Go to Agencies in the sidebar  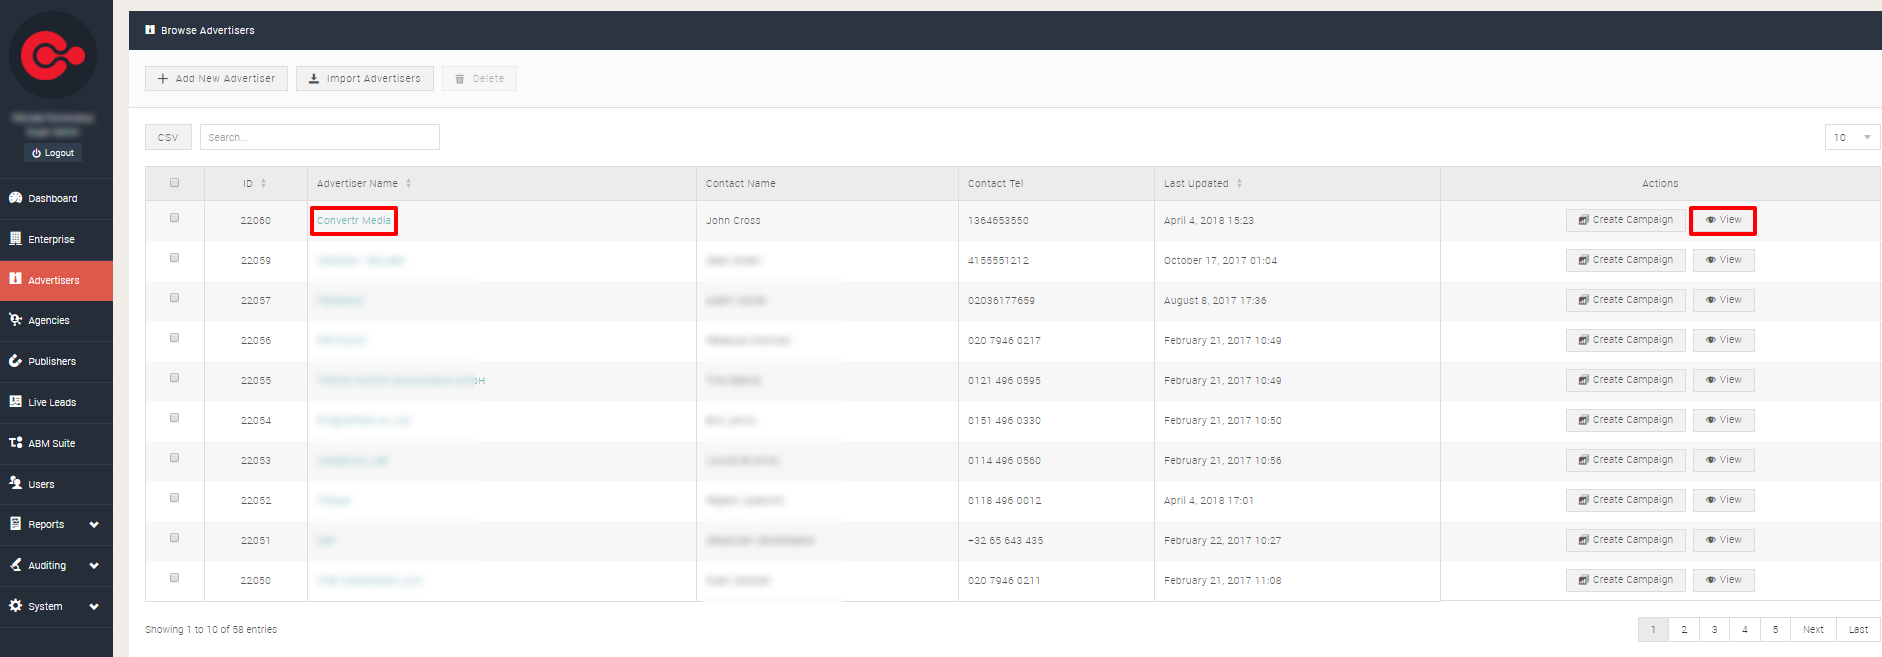48,321
